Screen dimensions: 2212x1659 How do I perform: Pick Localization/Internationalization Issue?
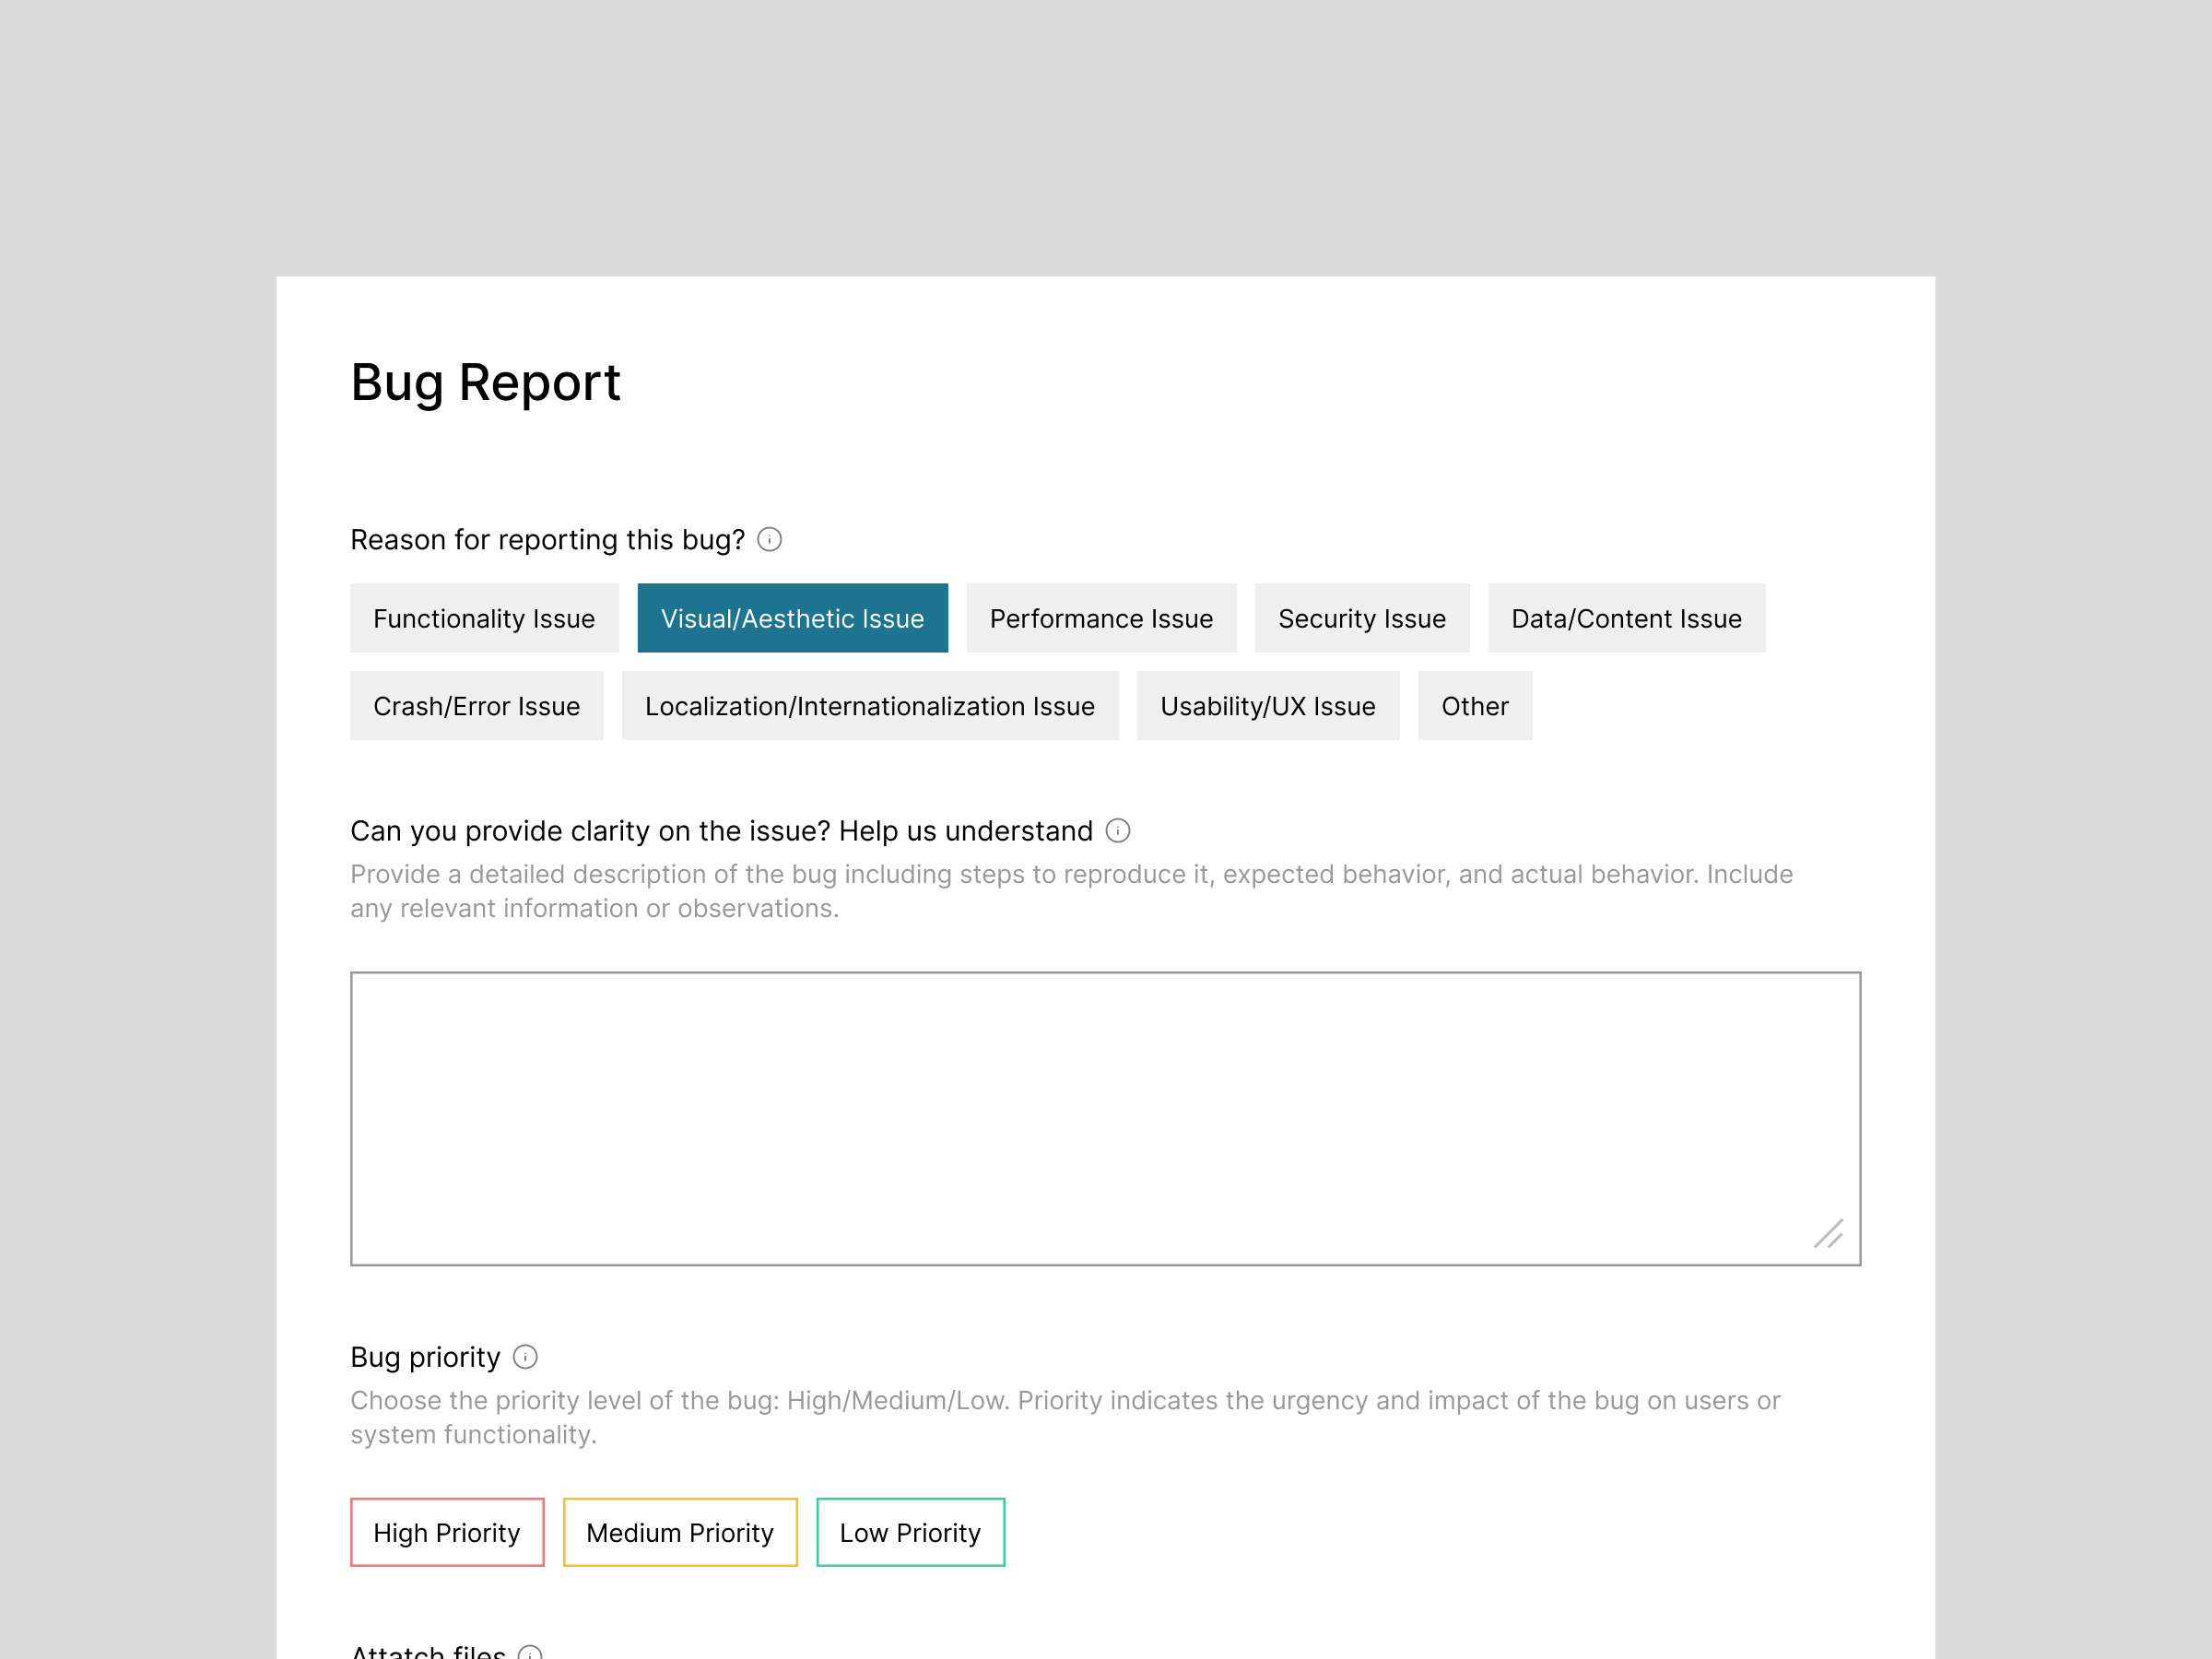[x=870, y=706]
